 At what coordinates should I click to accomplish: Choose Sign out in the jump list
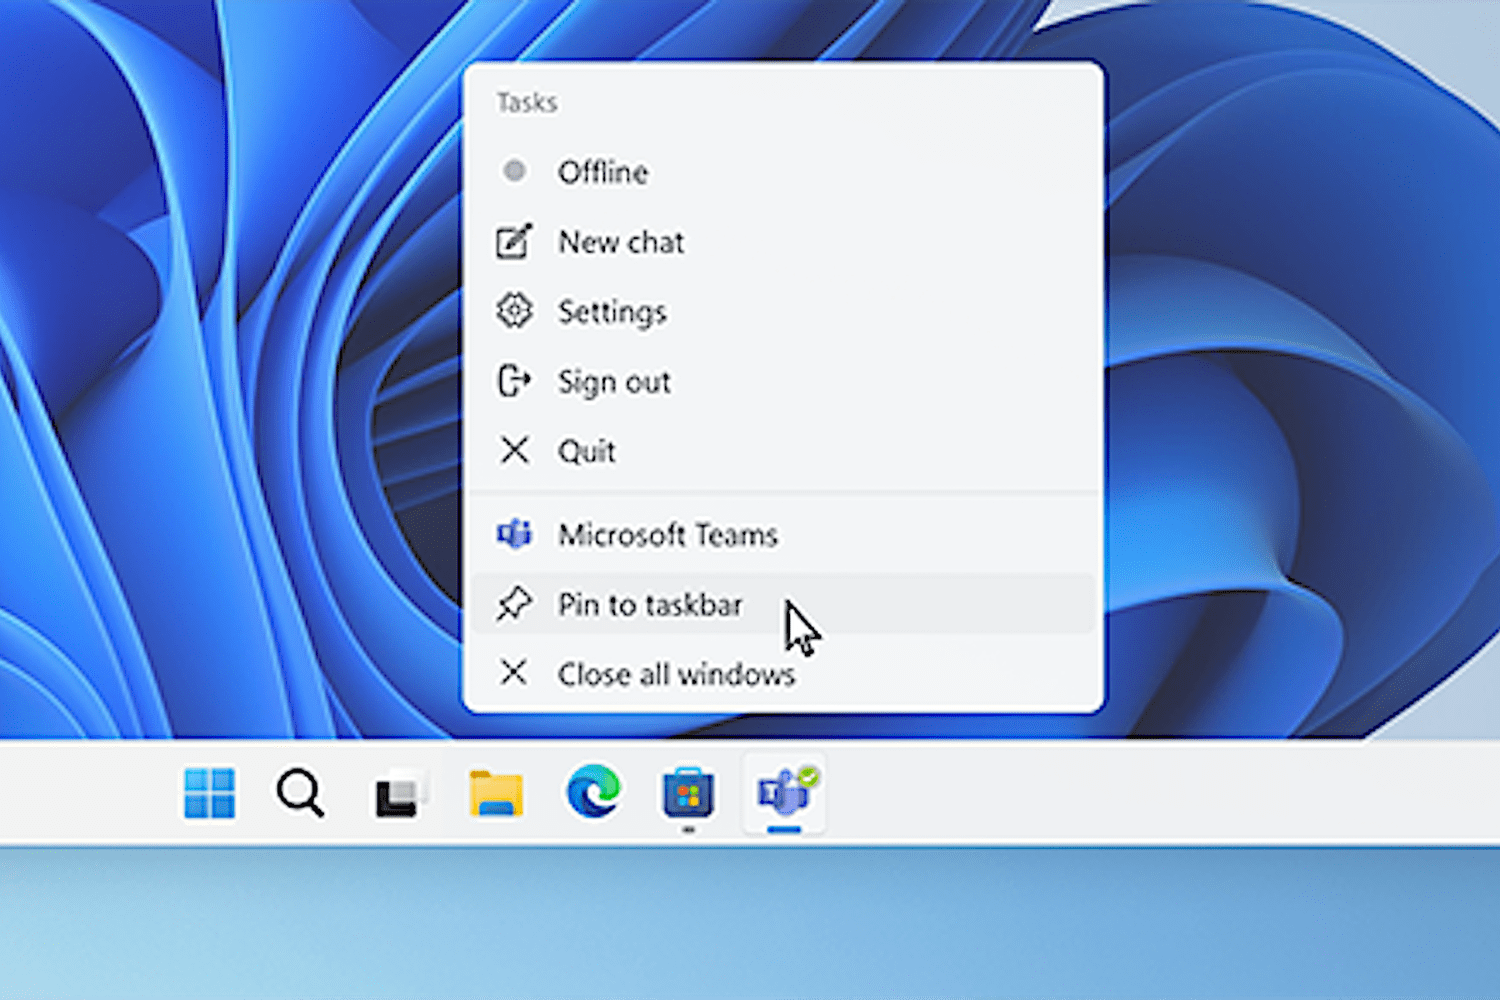tap(613, 382)
